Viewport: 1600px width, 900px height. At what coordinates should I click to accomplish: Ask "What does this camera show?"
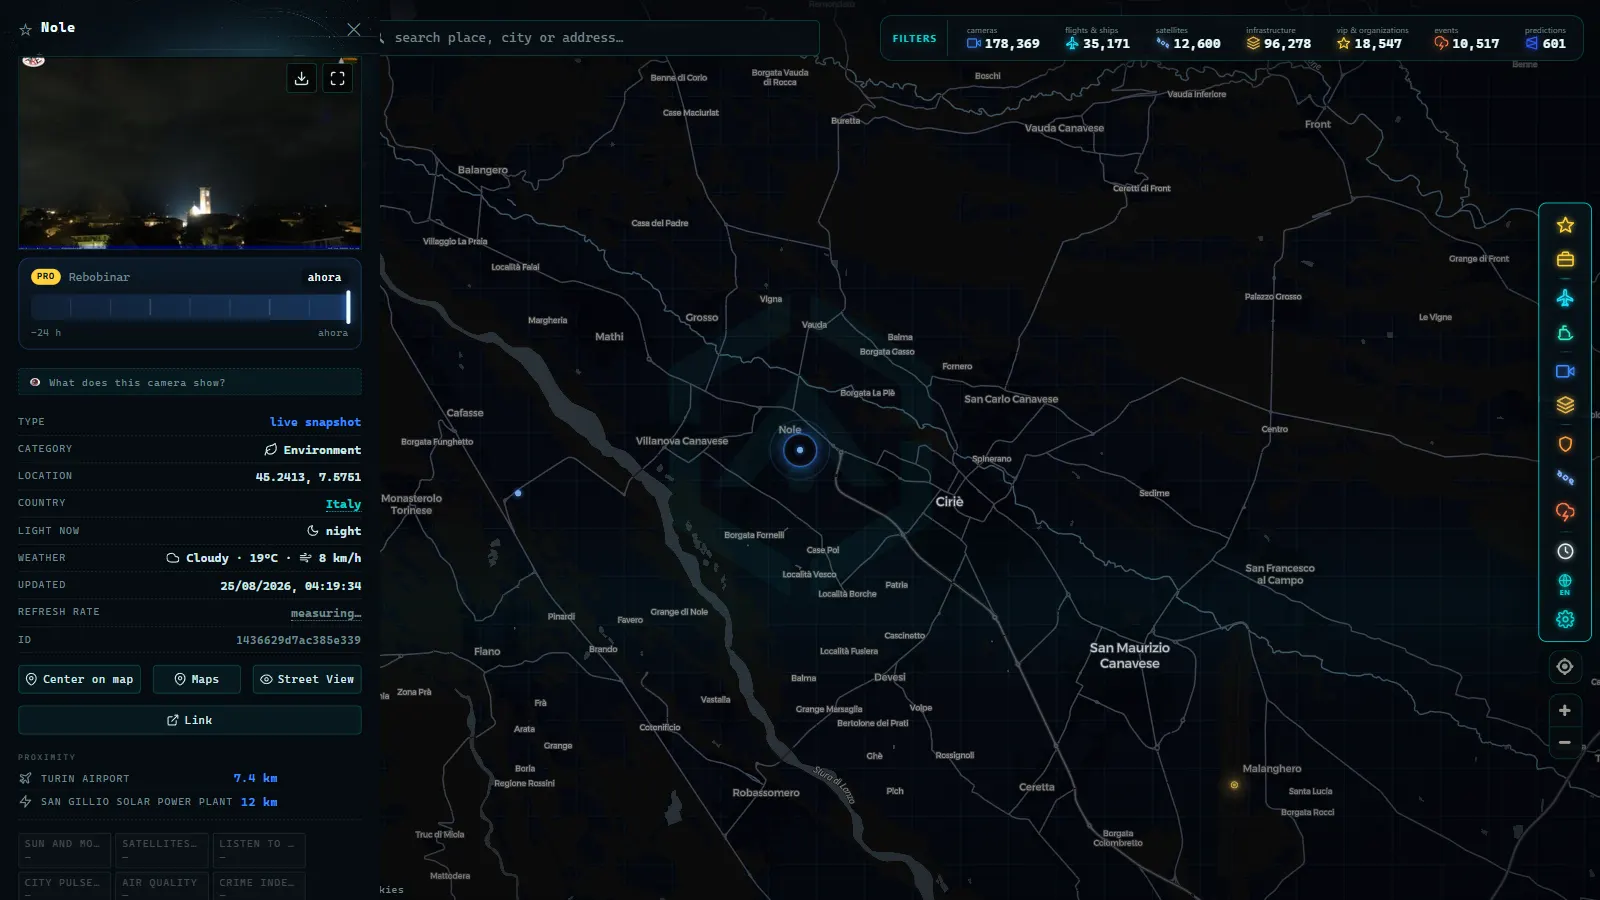pos(190,383)
